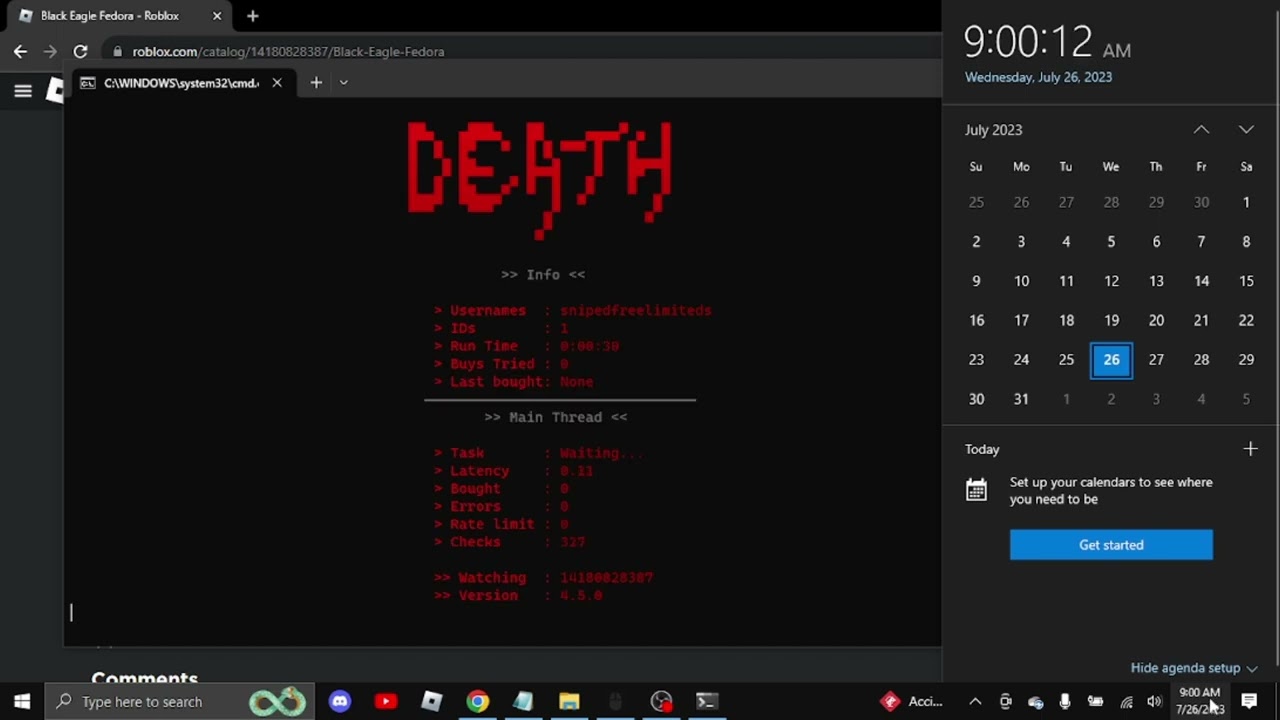Add a new terminal tab
1280x720 pixels.
tap(316, 83)
